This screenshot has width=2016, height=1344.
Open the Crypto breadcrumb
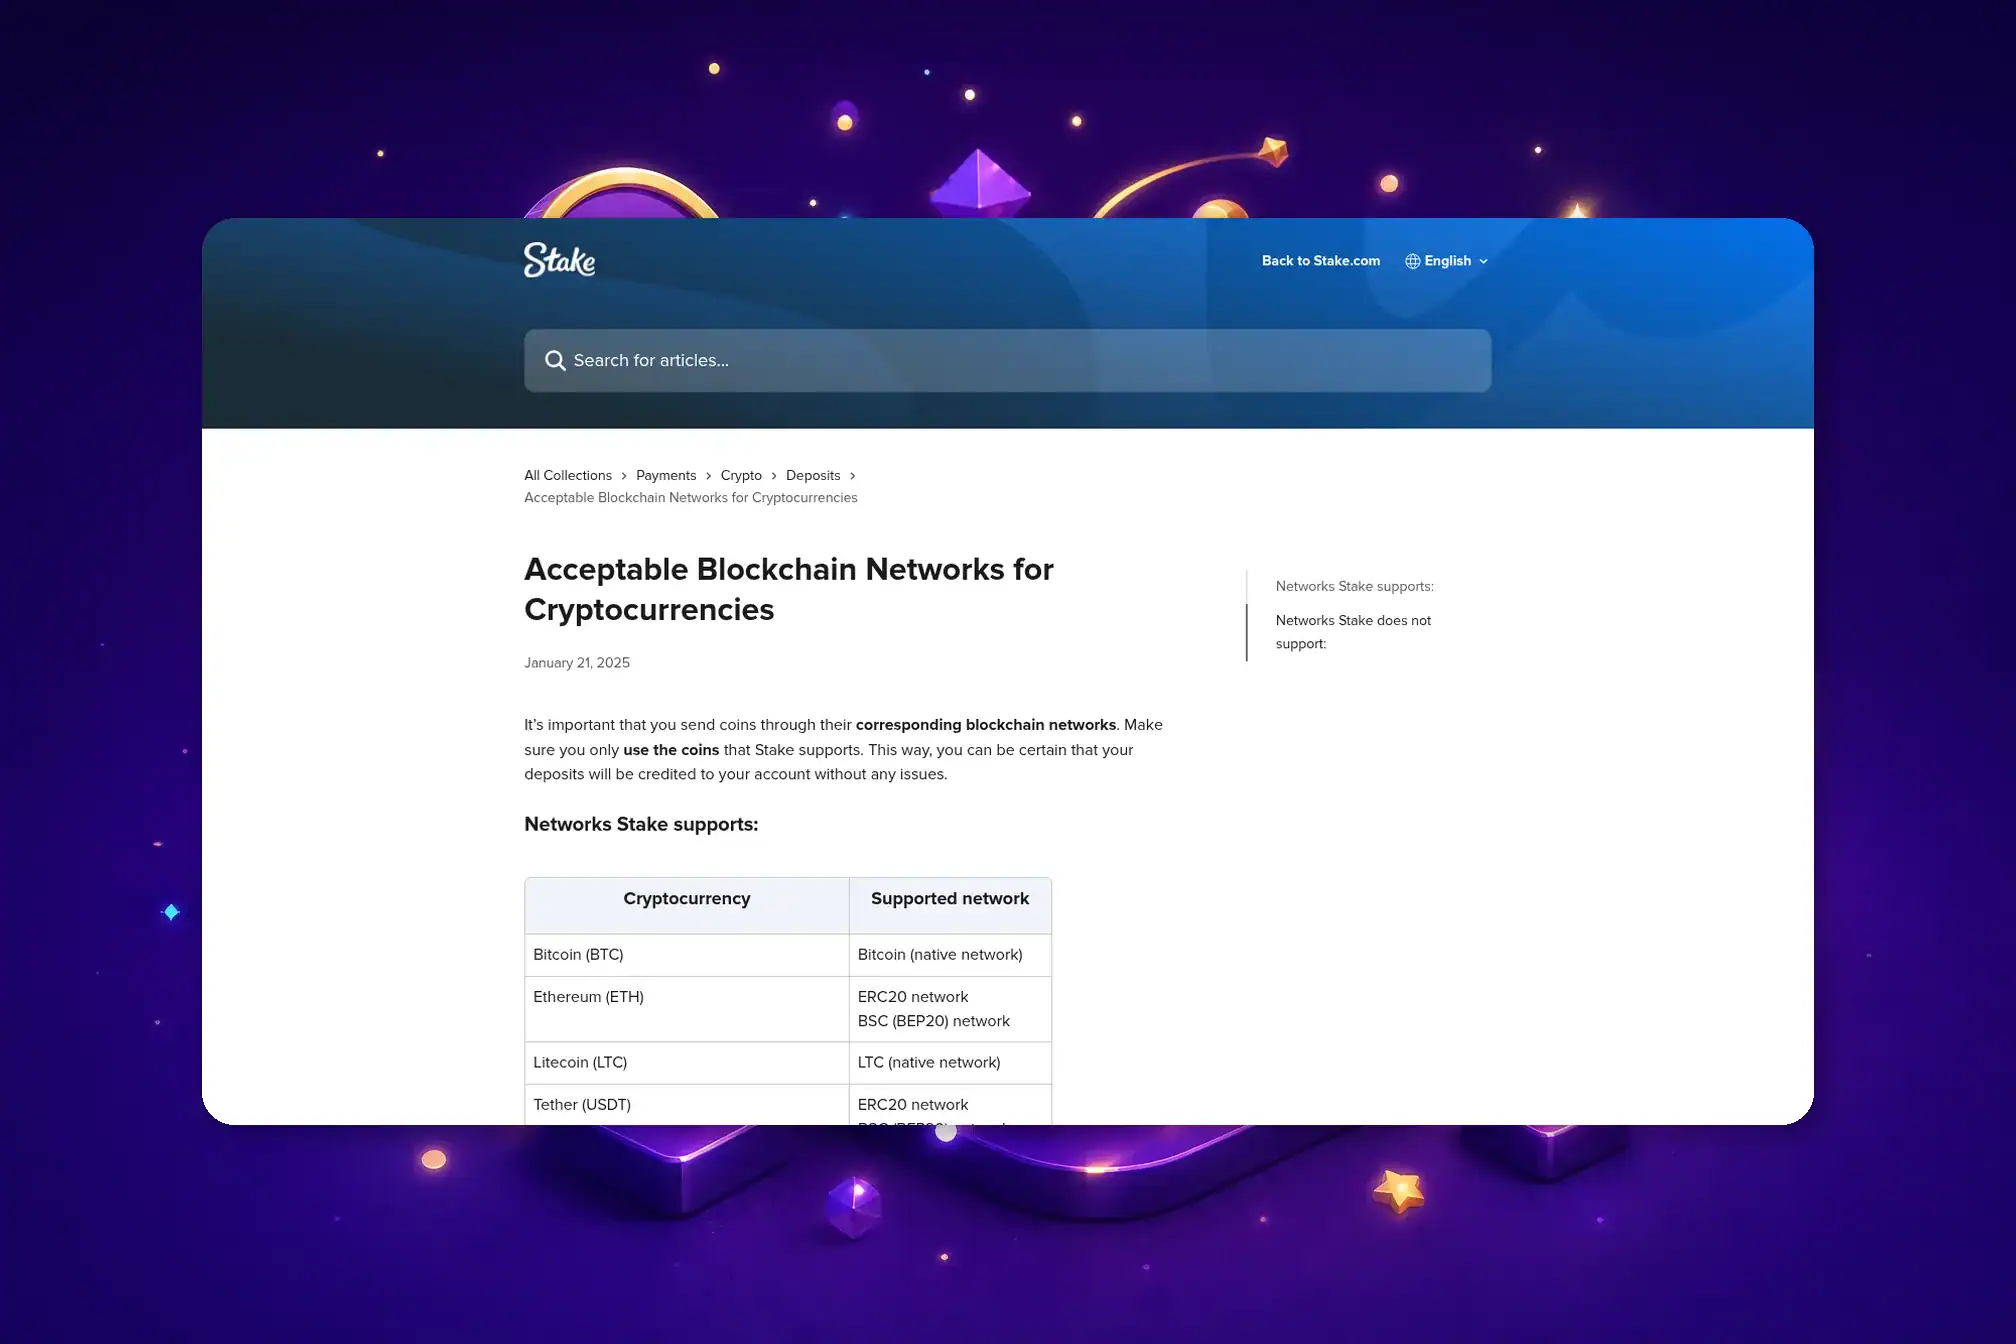tap(741, 475)
